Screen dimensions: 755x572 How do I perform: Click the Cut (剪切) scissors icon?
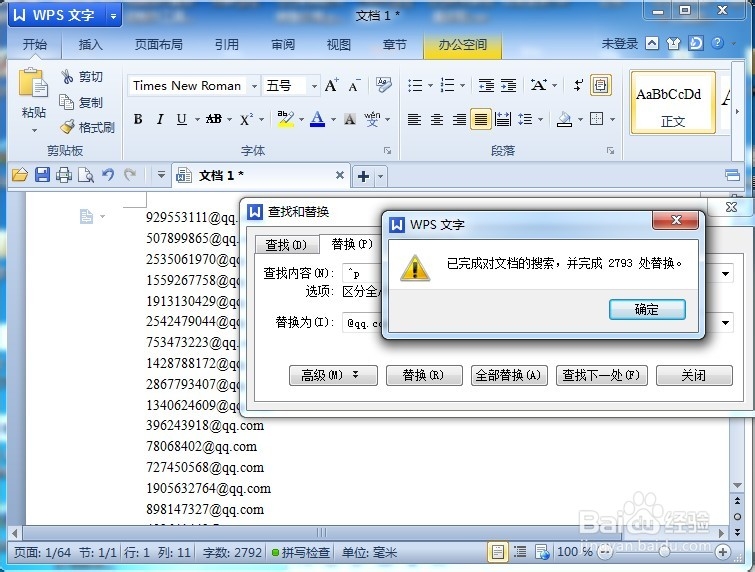67,77
